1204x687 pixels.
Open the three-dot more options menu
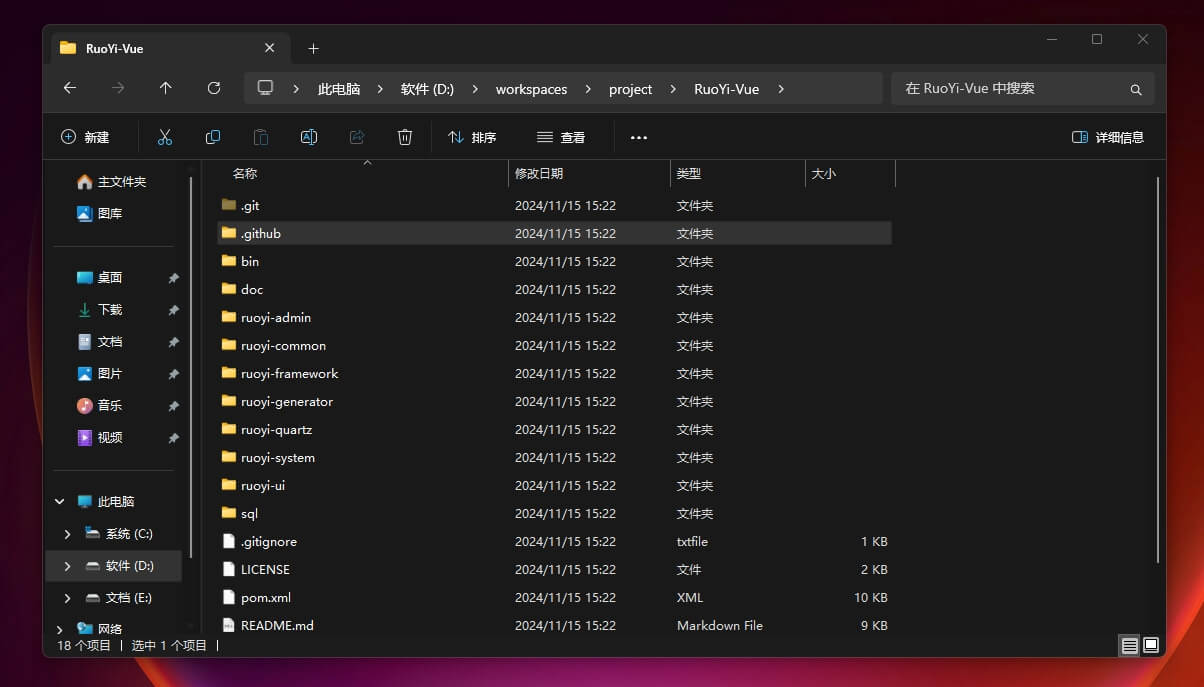(x=639, y=138)
